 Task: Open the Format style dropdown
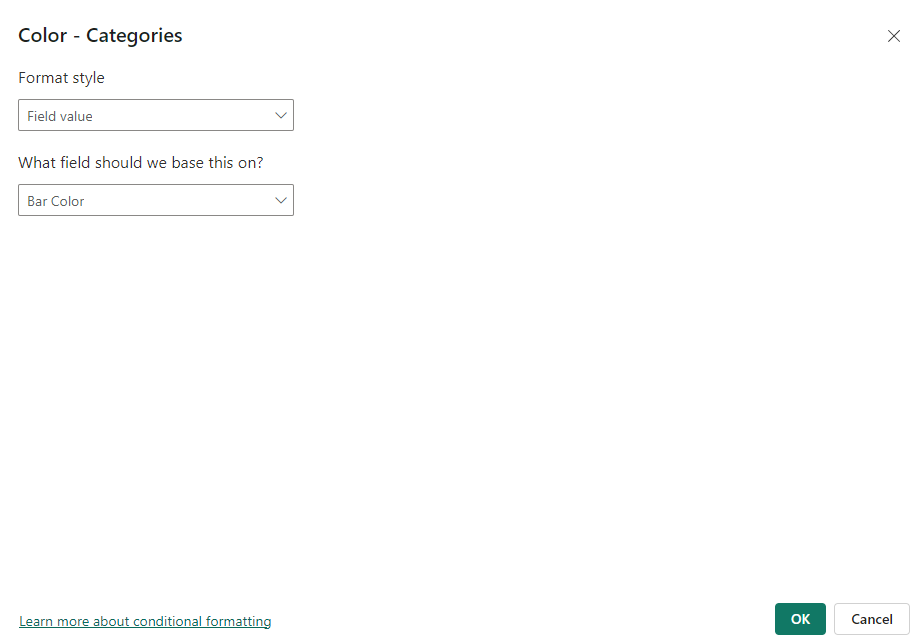click(156, 115)
